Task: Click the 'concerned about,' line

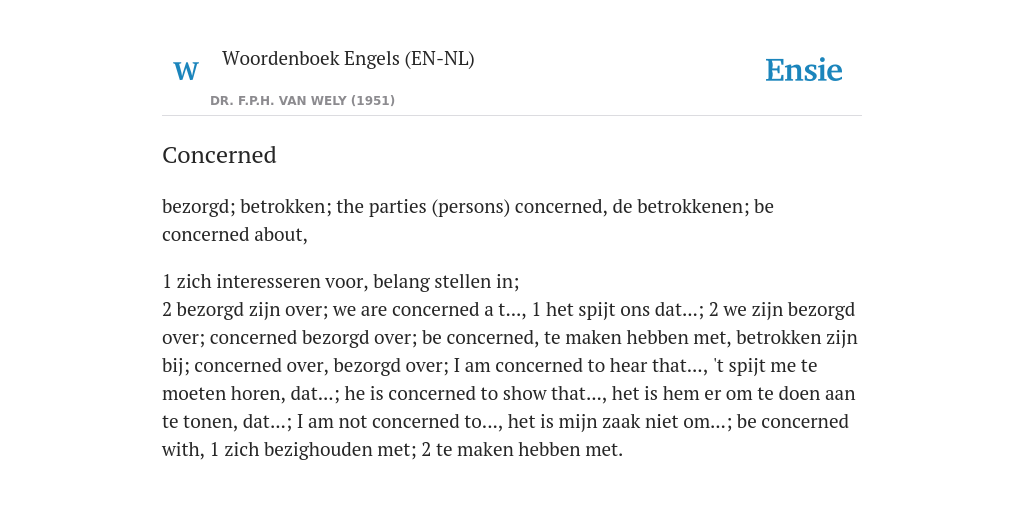Action: coord(234,234)
